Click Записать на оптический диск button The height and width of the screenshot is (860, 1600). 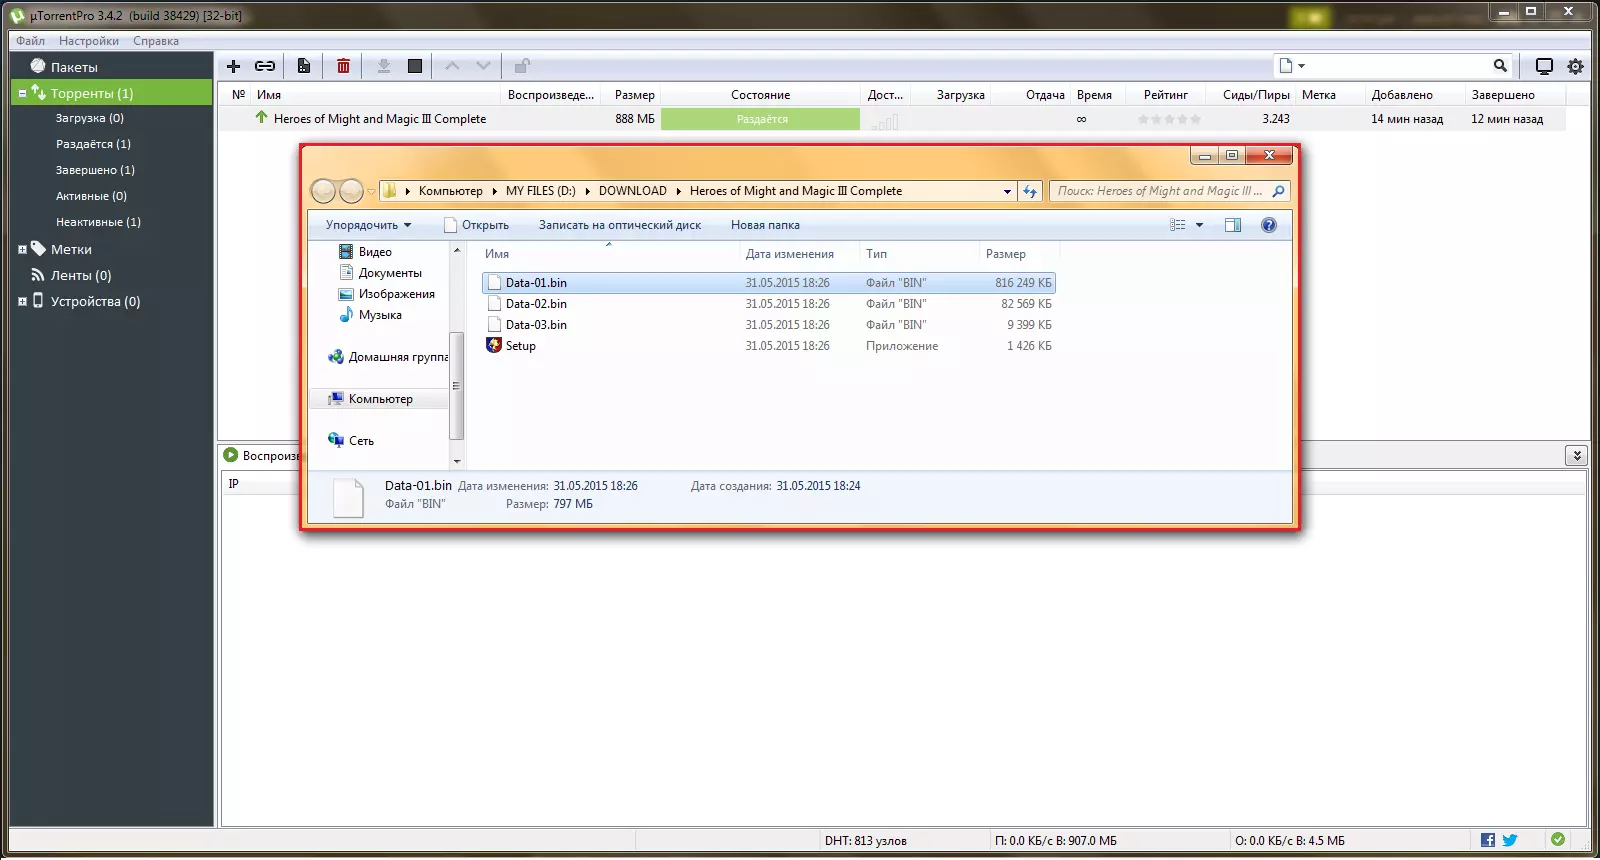pos(620,225)
